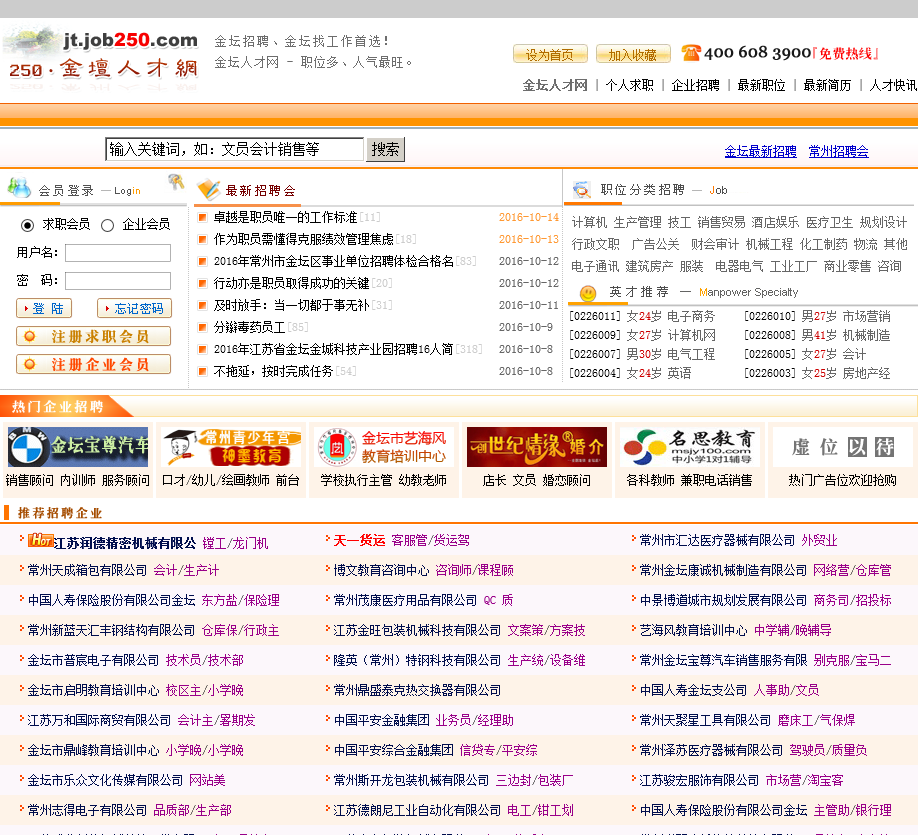Click the 加入收藏 button
The image size is (918, 835).
point(633,54)
